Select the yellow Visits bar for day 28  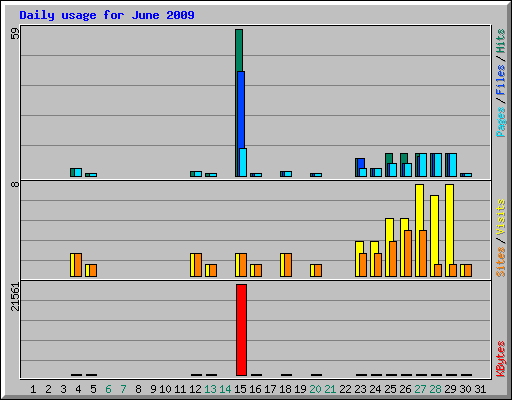tap(434, 230)
